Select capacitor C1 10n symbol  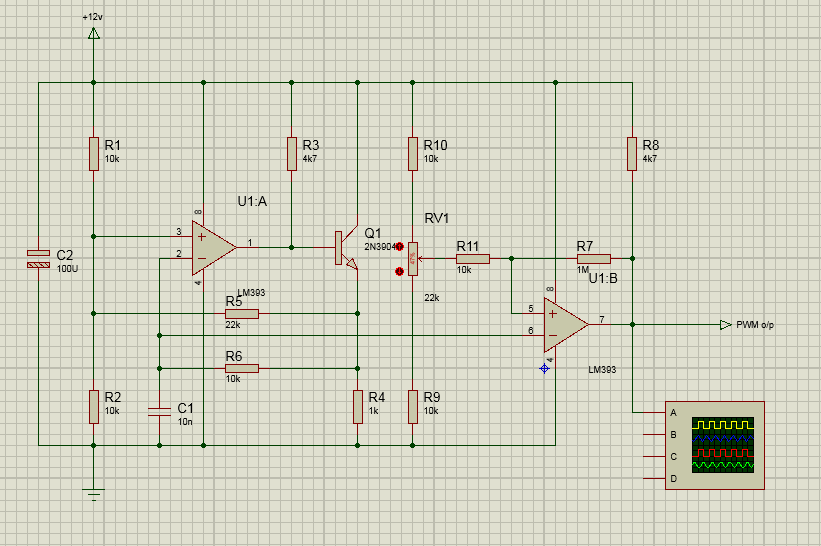click(x=160, y=412)
